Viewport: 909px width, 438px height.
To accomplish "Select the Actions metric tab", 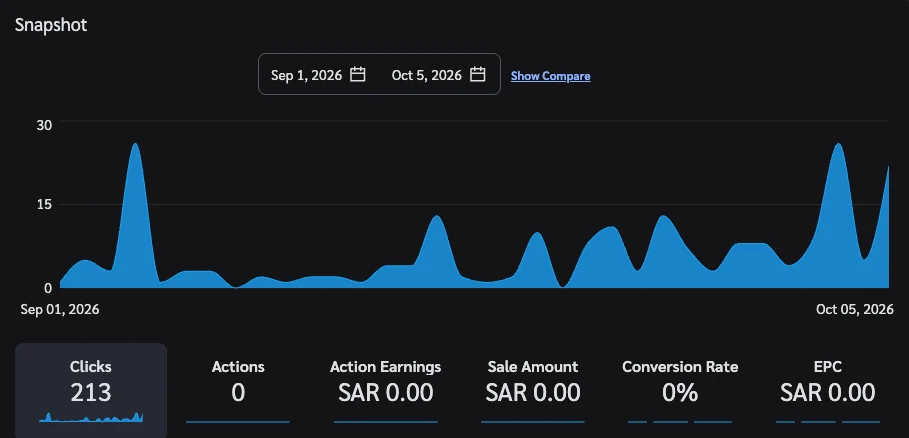I will [x=238, y=390].
